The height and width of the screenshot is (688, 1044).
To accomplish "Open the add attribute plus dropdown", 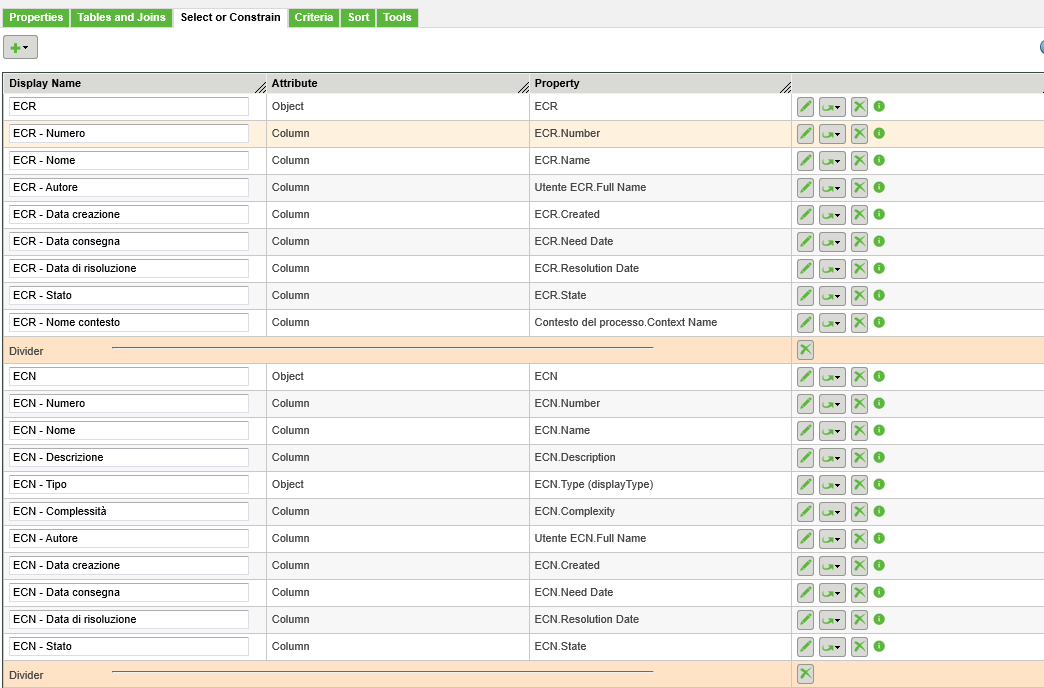I will click(x=22, y=46).
